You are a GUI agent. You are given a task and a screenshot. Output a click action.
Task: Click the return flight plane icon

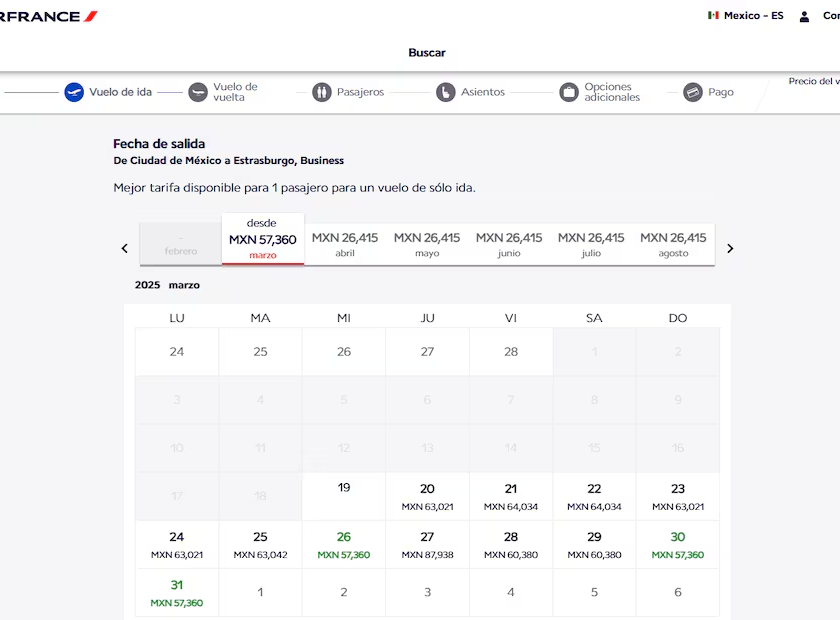[x=198, y=92]
